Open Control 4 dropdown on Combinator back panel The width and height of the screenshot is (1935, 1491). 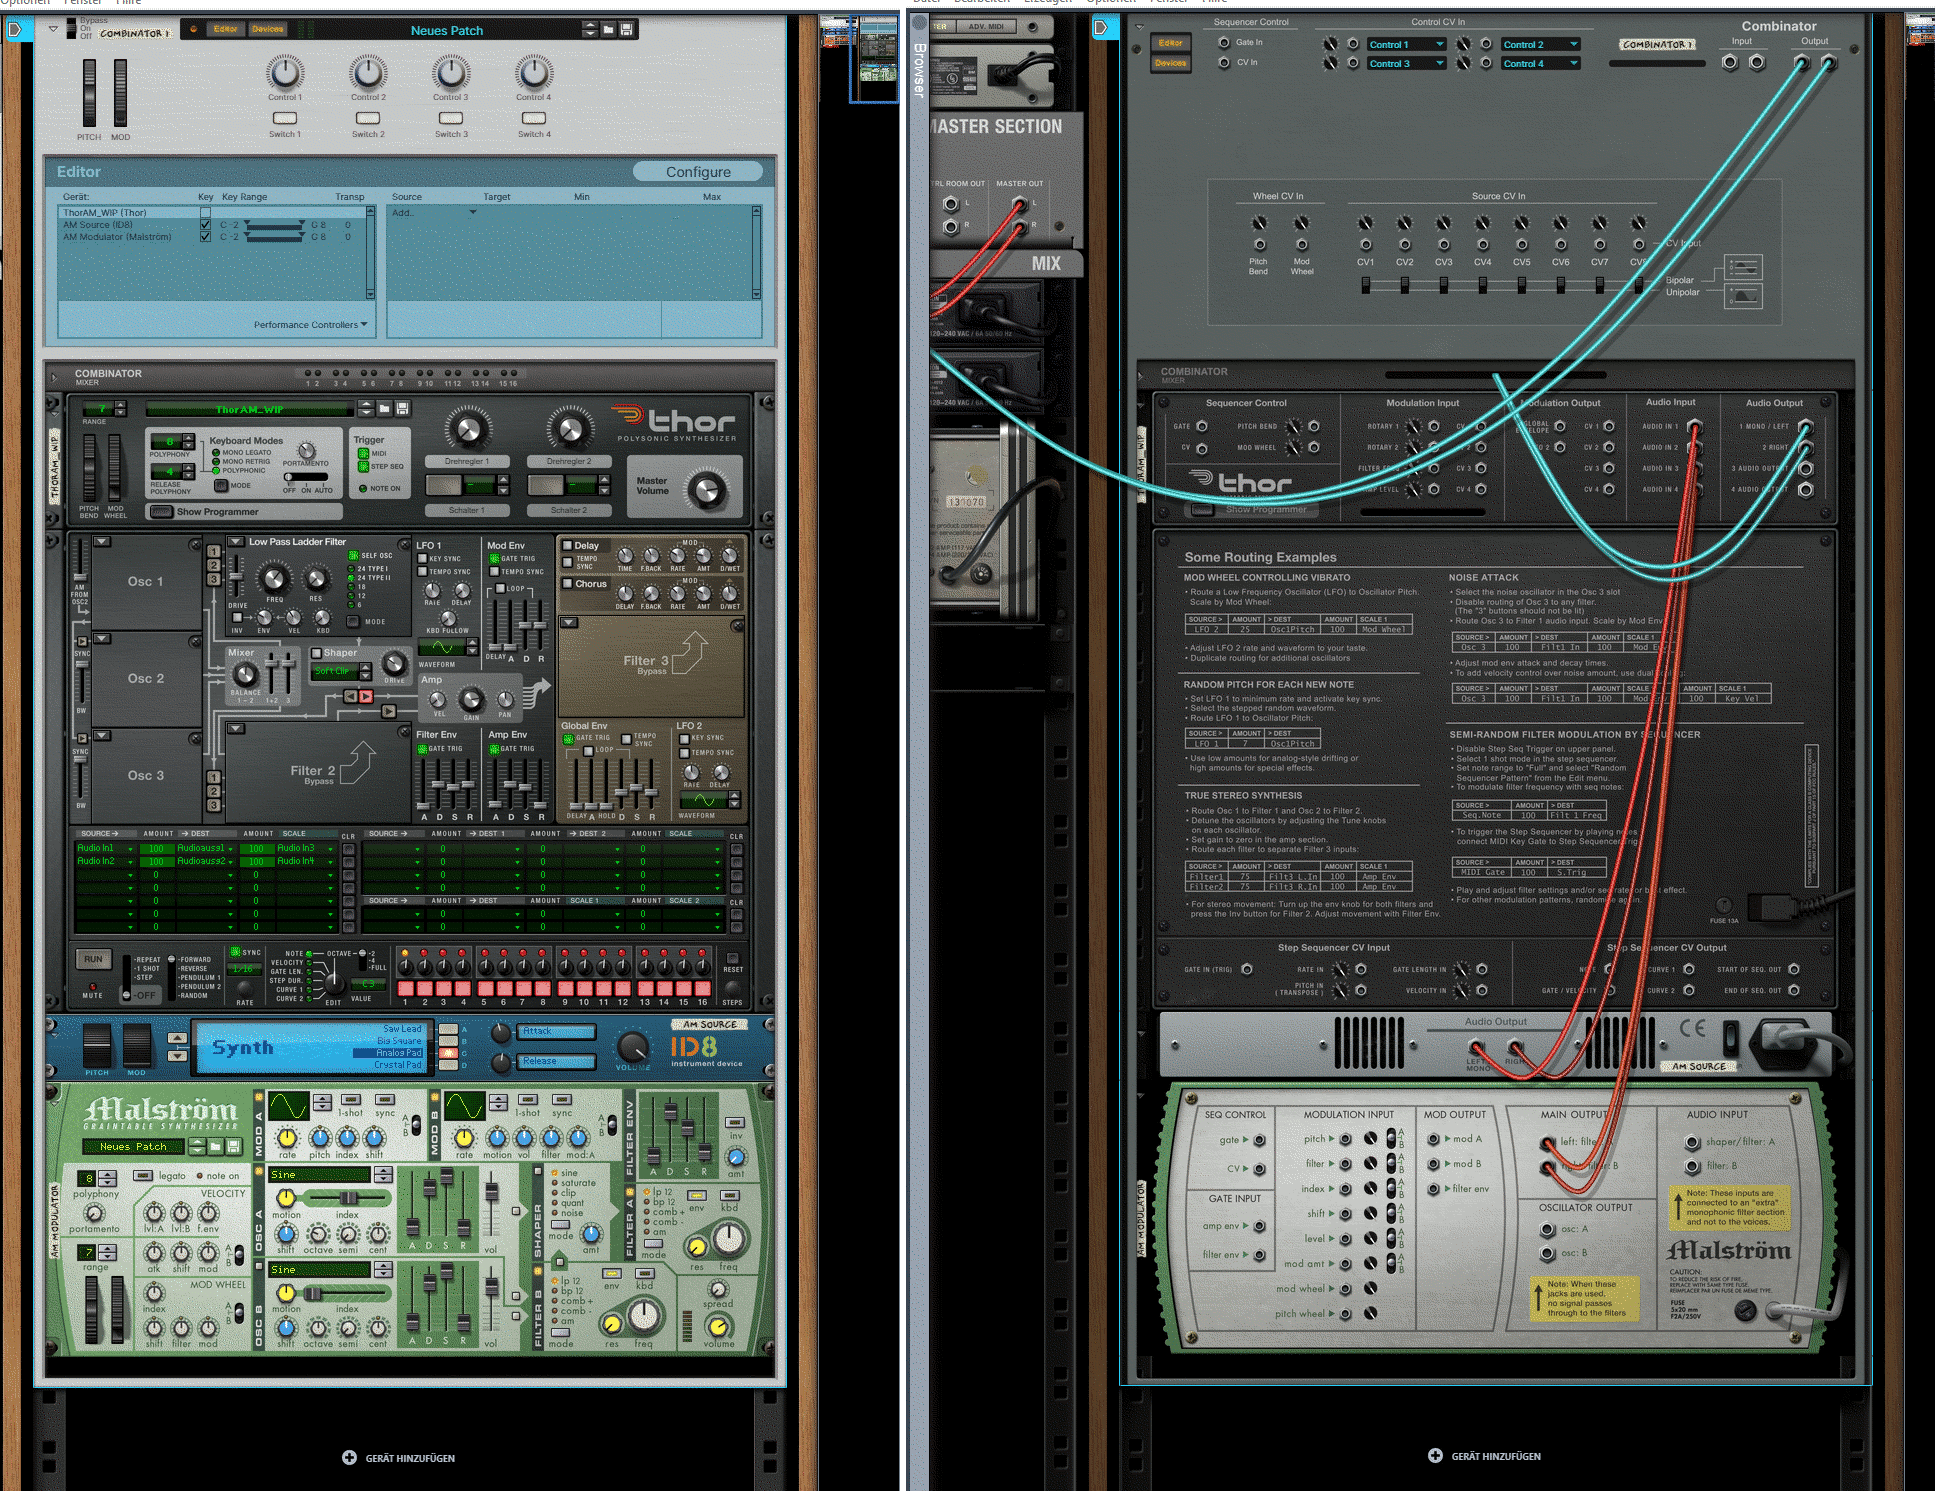click(x=1541, y=63)
